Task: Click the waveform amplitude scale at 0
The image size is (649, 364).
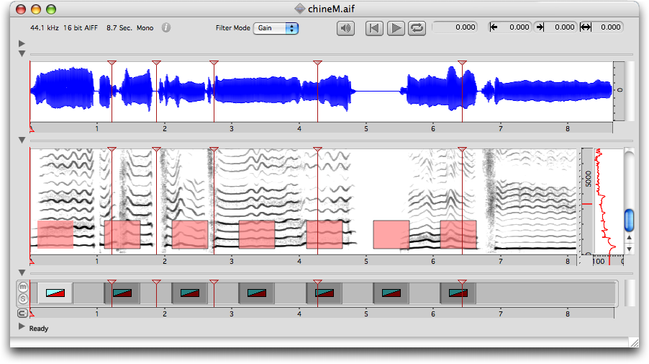Action: 619,90
